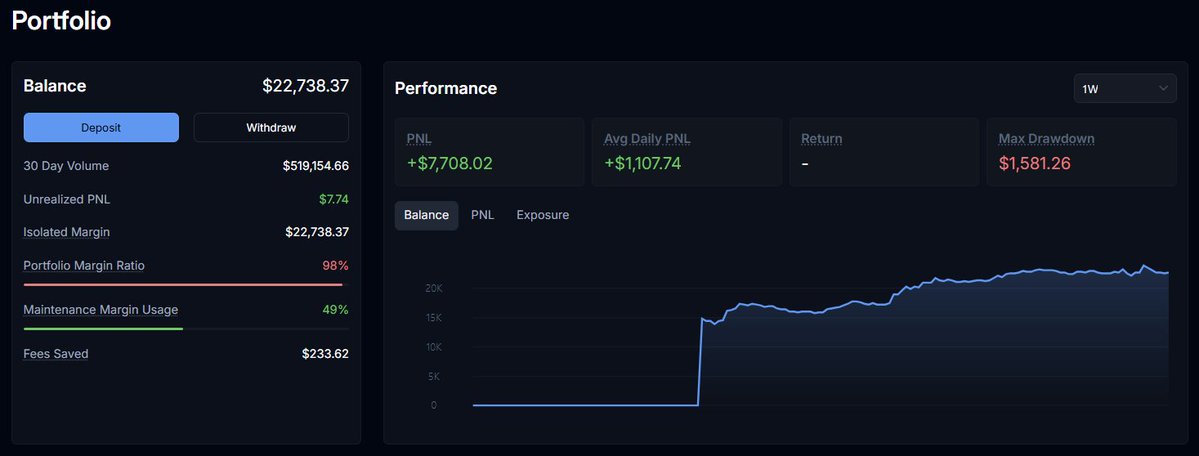
Task: Click the red Portfolio Margin Ratio bar
Action: coord(183,285)
